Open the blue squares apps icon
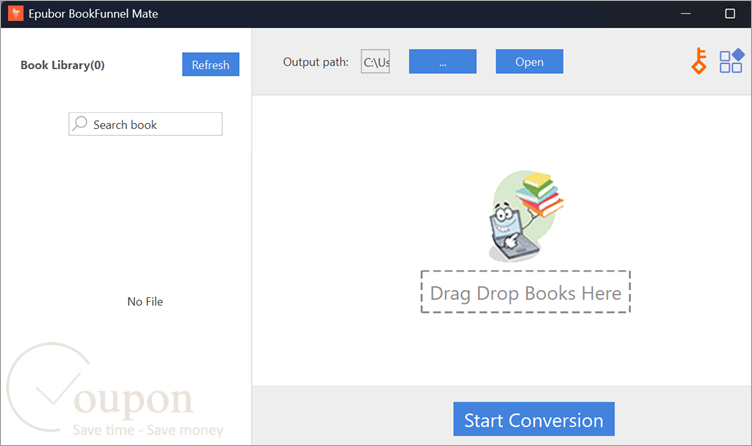The width and height of the screenshot is (752, 446). pyautogui.click(x=731, y=61)
